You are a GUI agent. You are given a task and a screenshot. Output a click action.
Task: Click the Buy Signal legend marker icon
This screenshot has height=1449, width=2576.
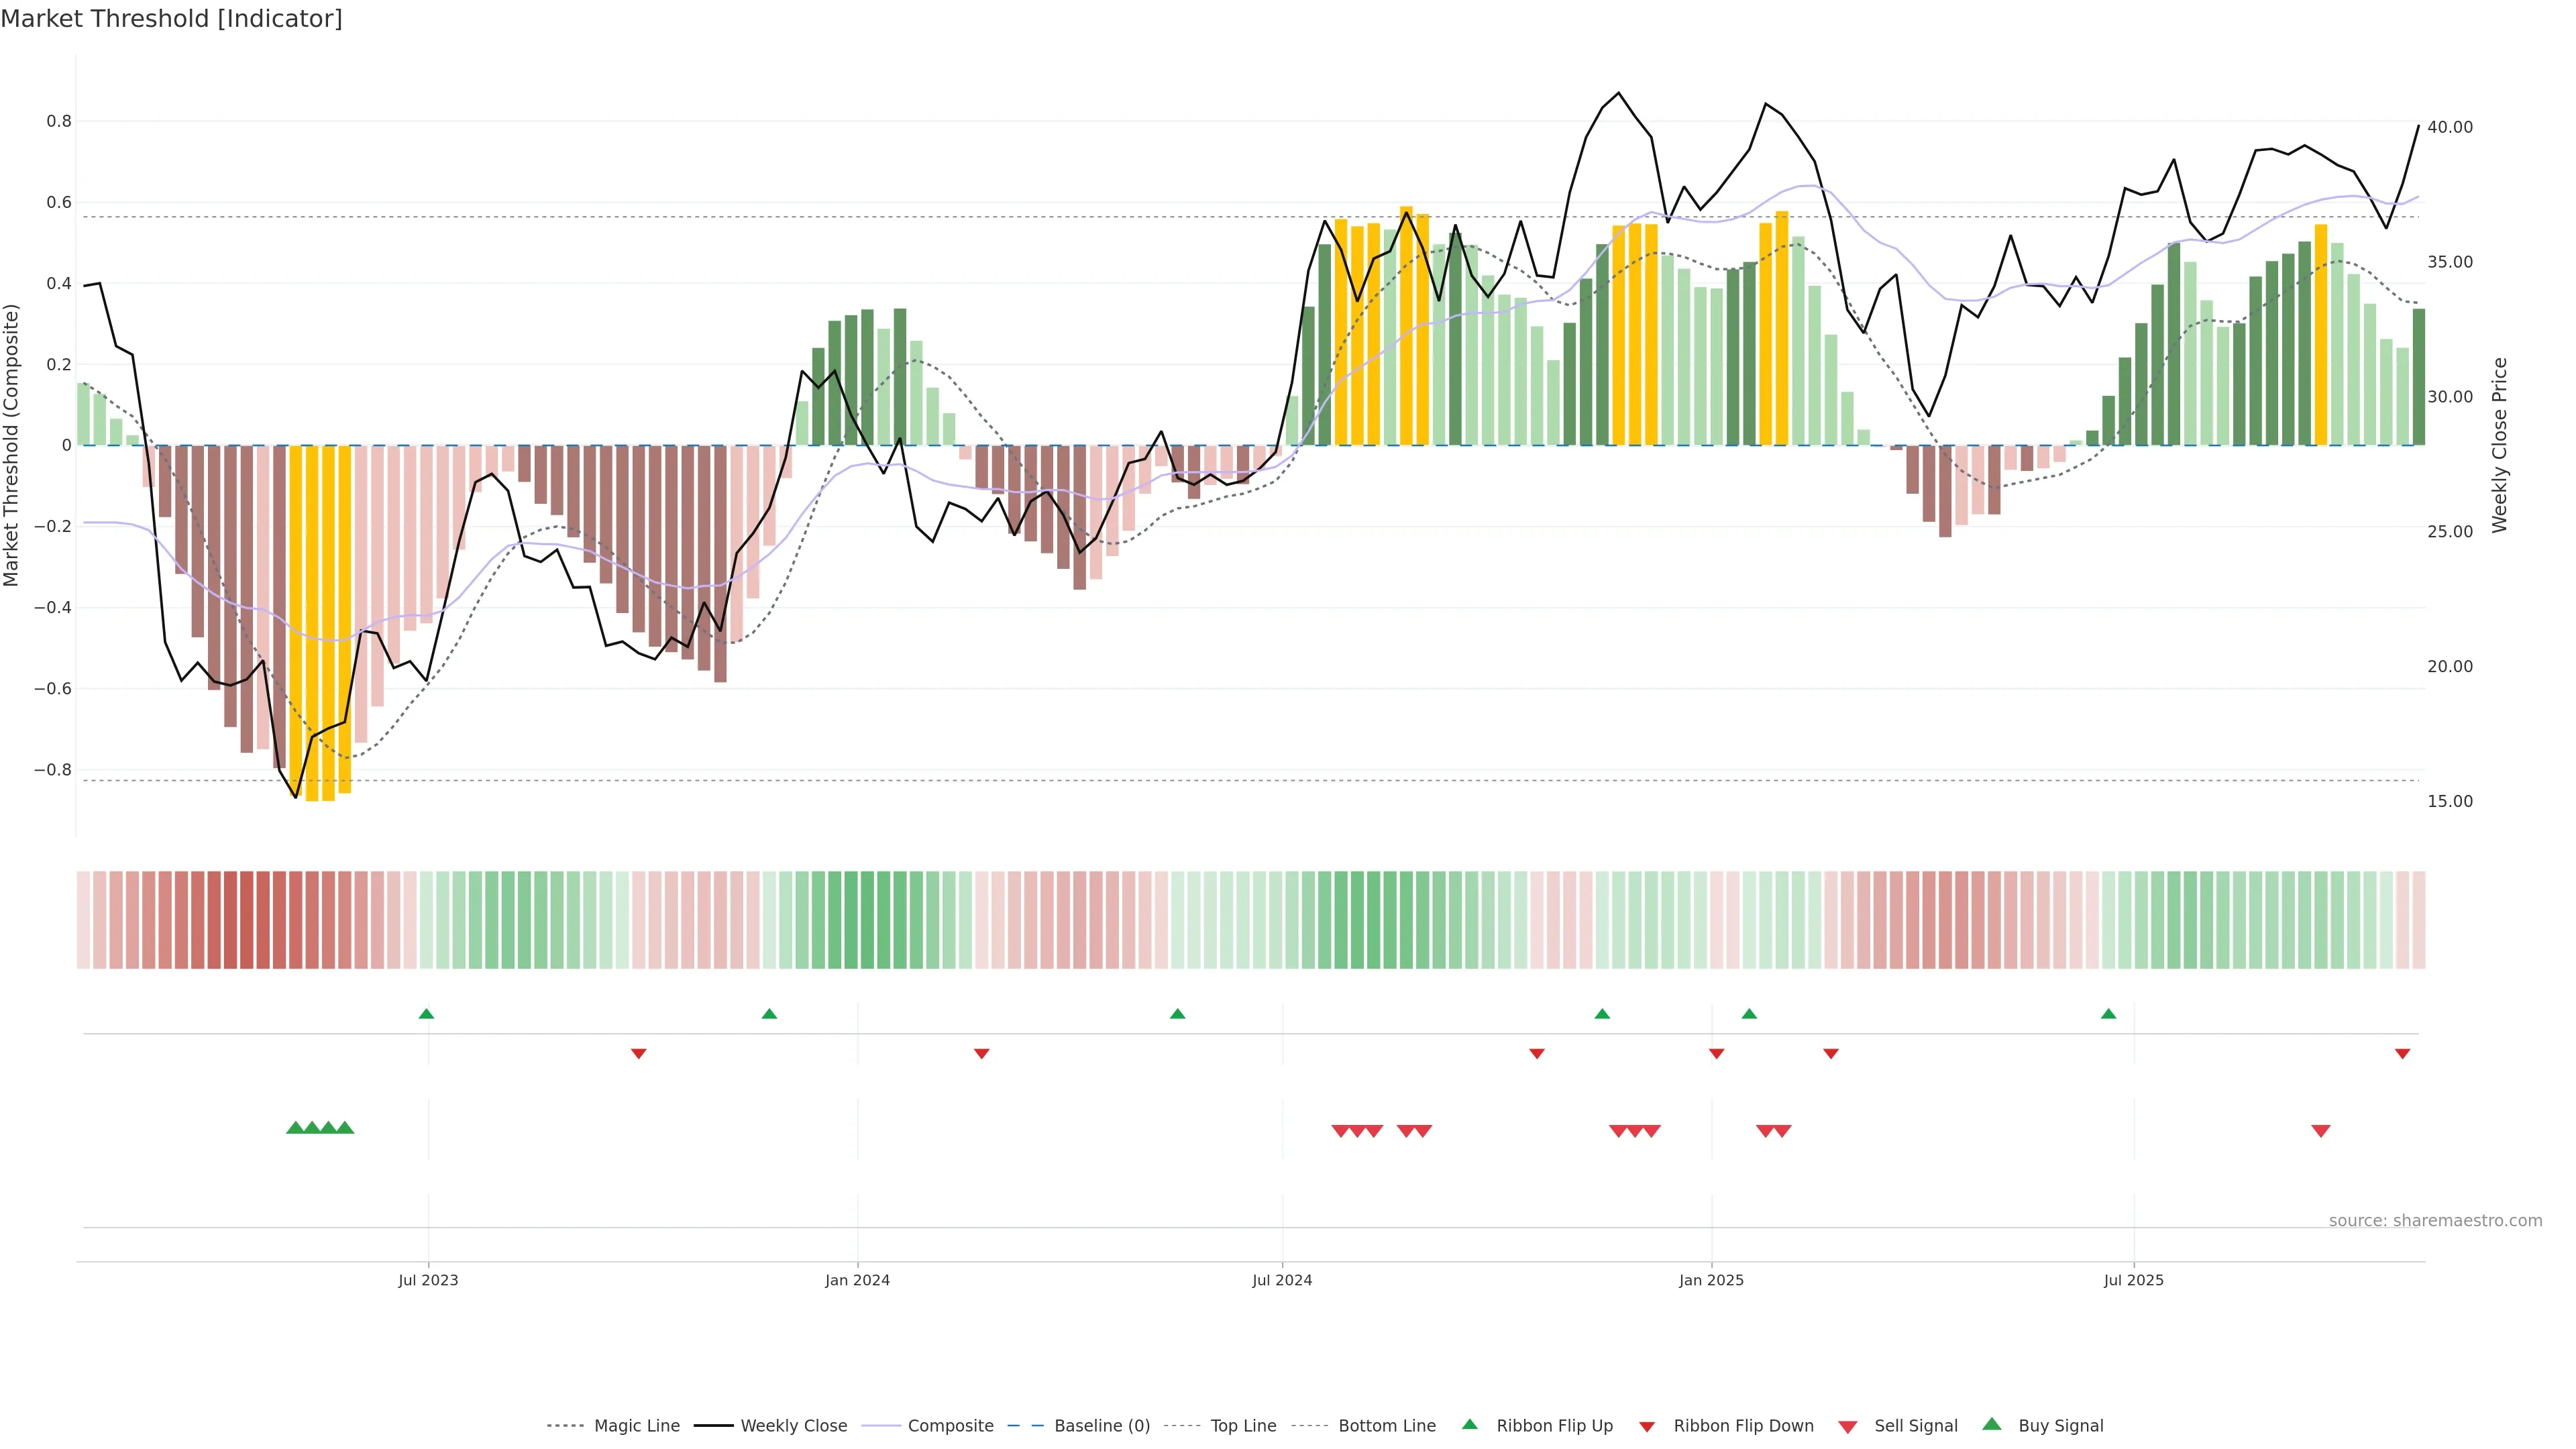tap(1991, 1424)
